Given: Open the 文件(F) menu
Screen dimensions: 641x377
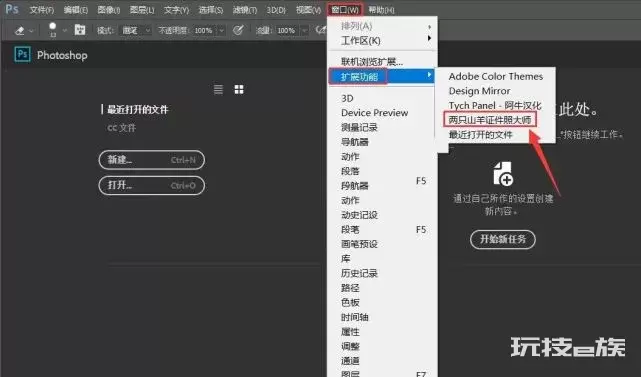Looking at the screenshot, I should click(42, 9).
